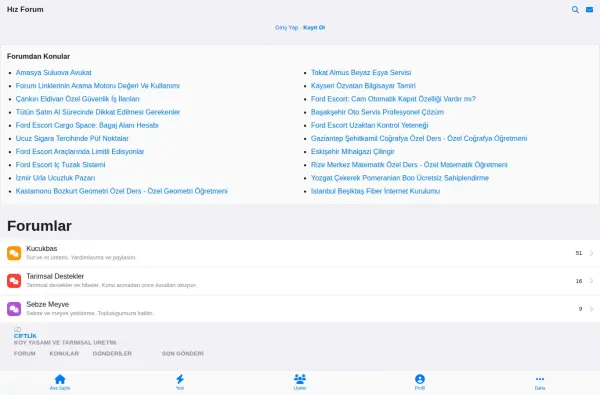Open Kastamonu Bozkurt Geometri Özel Ders topic
The height and width of the screenshot is (395, 600).
coord(122,191)
